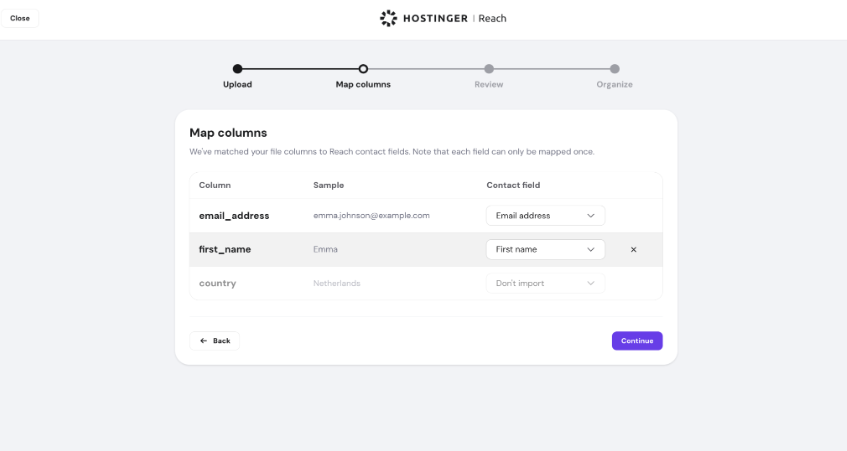Screen dimensions: 847x451
Task: Select the first_name column name
Action: click(225, 250)
